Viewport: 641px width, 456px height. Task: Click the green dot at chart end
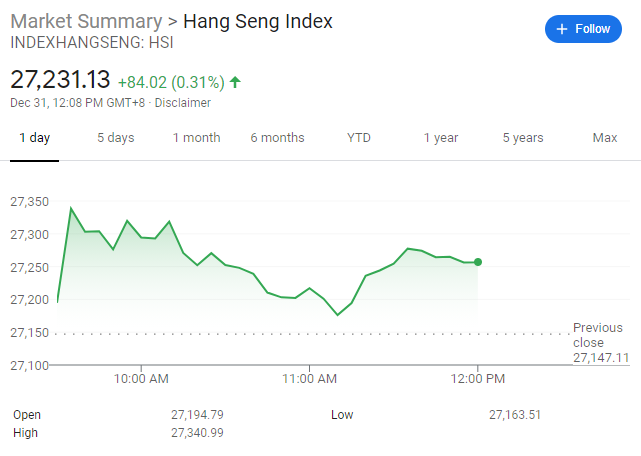click(x=478, y=262)
